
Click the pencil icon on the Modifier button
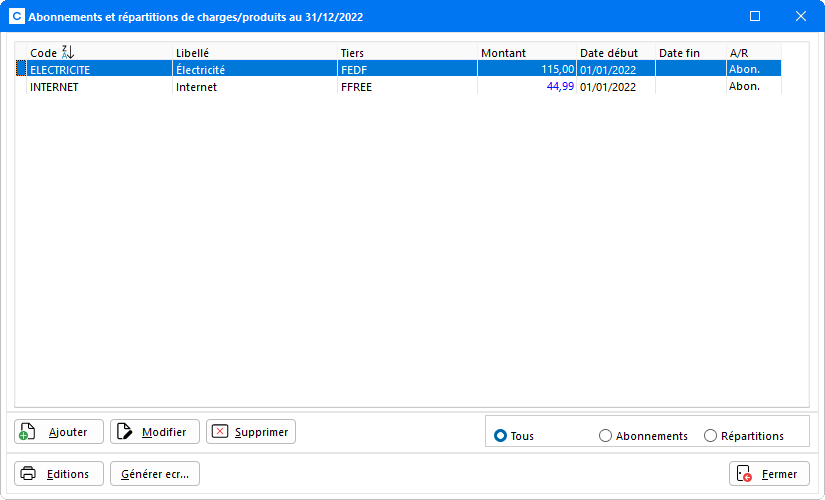[125, 432]
